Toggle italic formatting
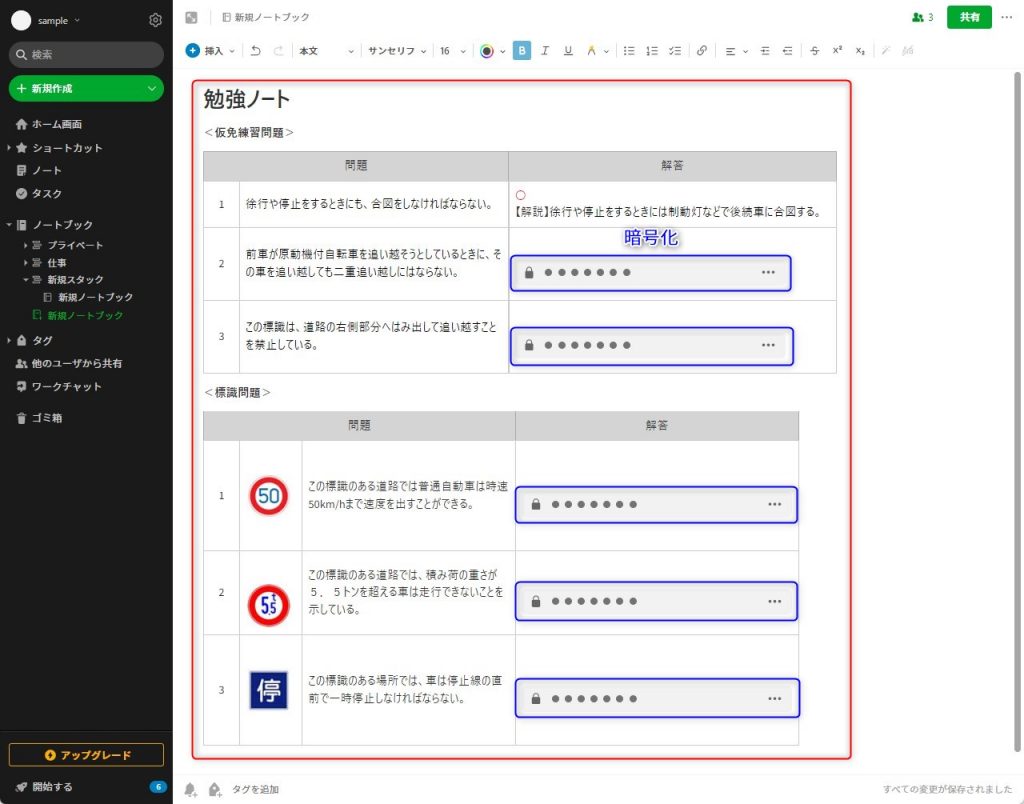The width and height of the screenshot is (1024, 804). coord(545,51)
